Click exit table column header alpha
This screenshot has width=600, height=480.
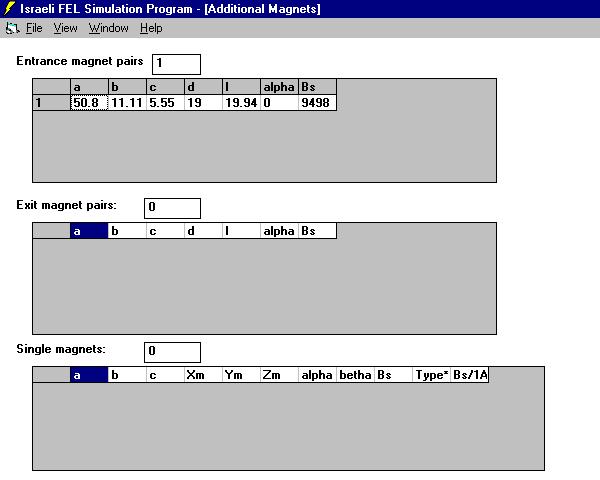coord(279,231)
